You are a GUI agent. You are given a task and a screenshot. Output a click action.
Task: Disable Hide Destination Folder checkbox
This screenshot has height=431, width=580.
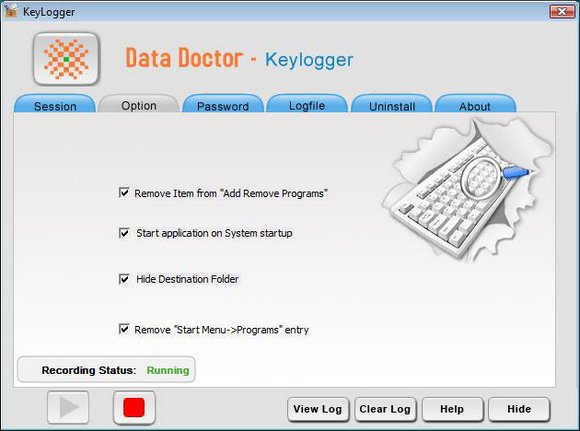coord(124,279)
